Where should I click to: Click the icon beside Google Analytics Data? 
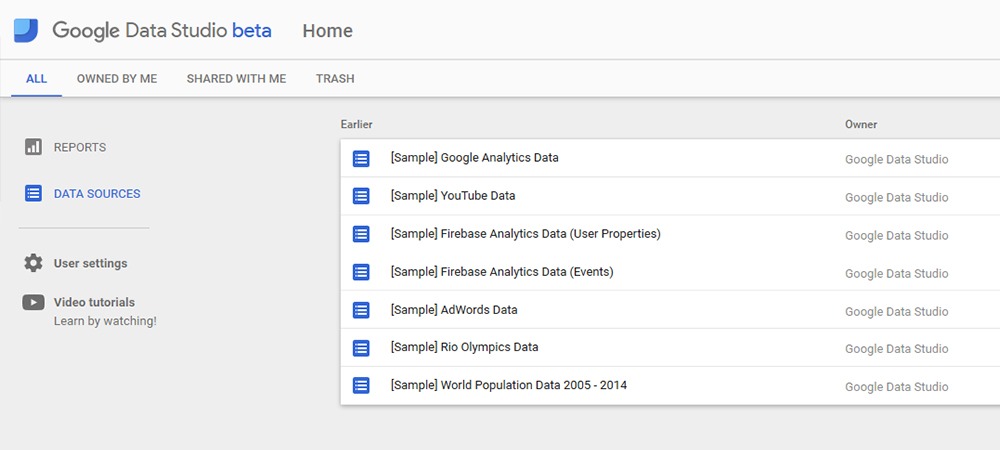click(x=361, y=158)
